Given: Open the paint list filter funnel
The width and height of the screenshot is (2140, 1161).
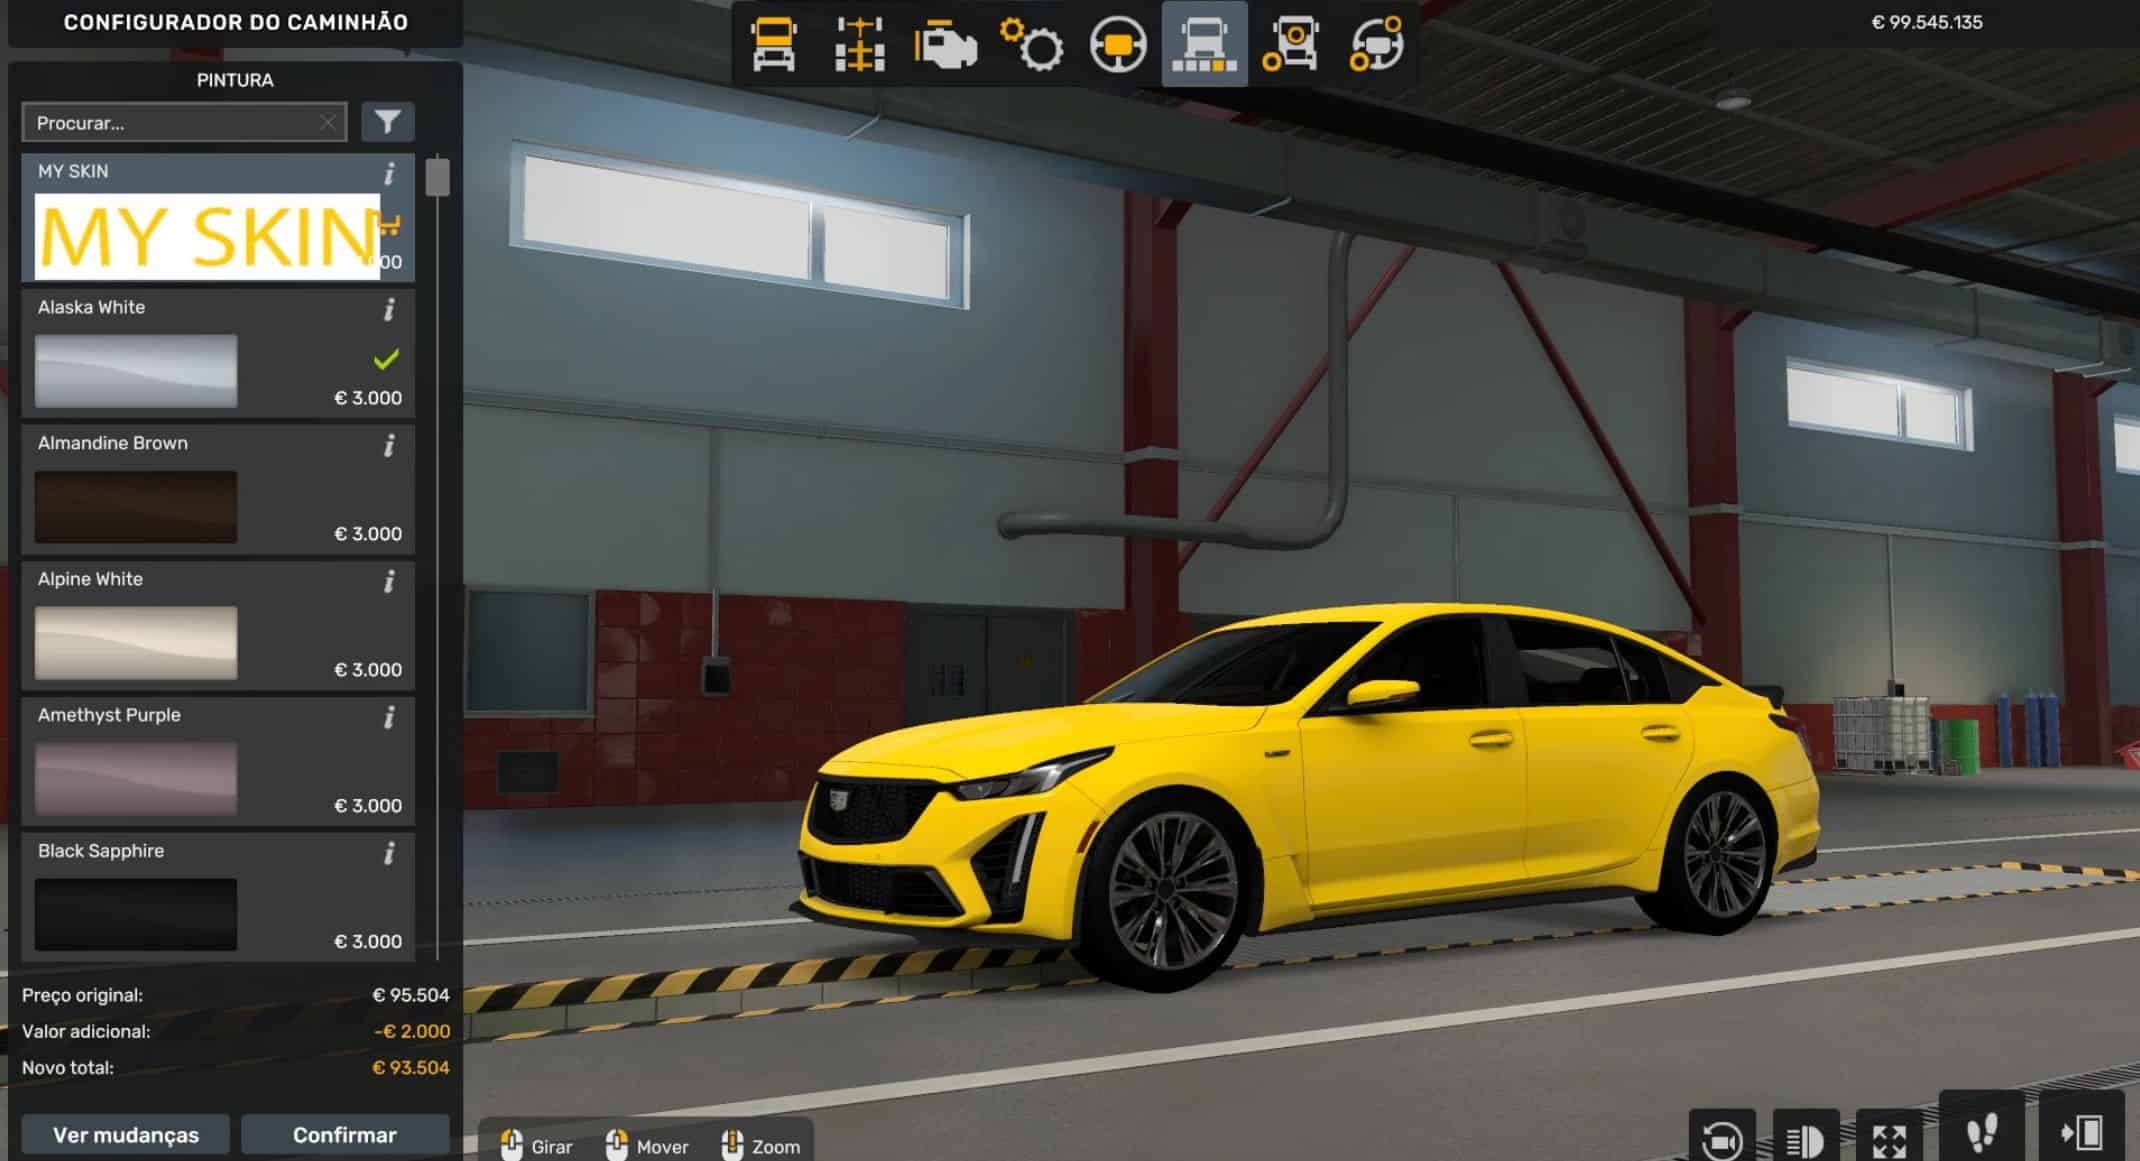Looking at the screenshot, I should click(387, 122).
